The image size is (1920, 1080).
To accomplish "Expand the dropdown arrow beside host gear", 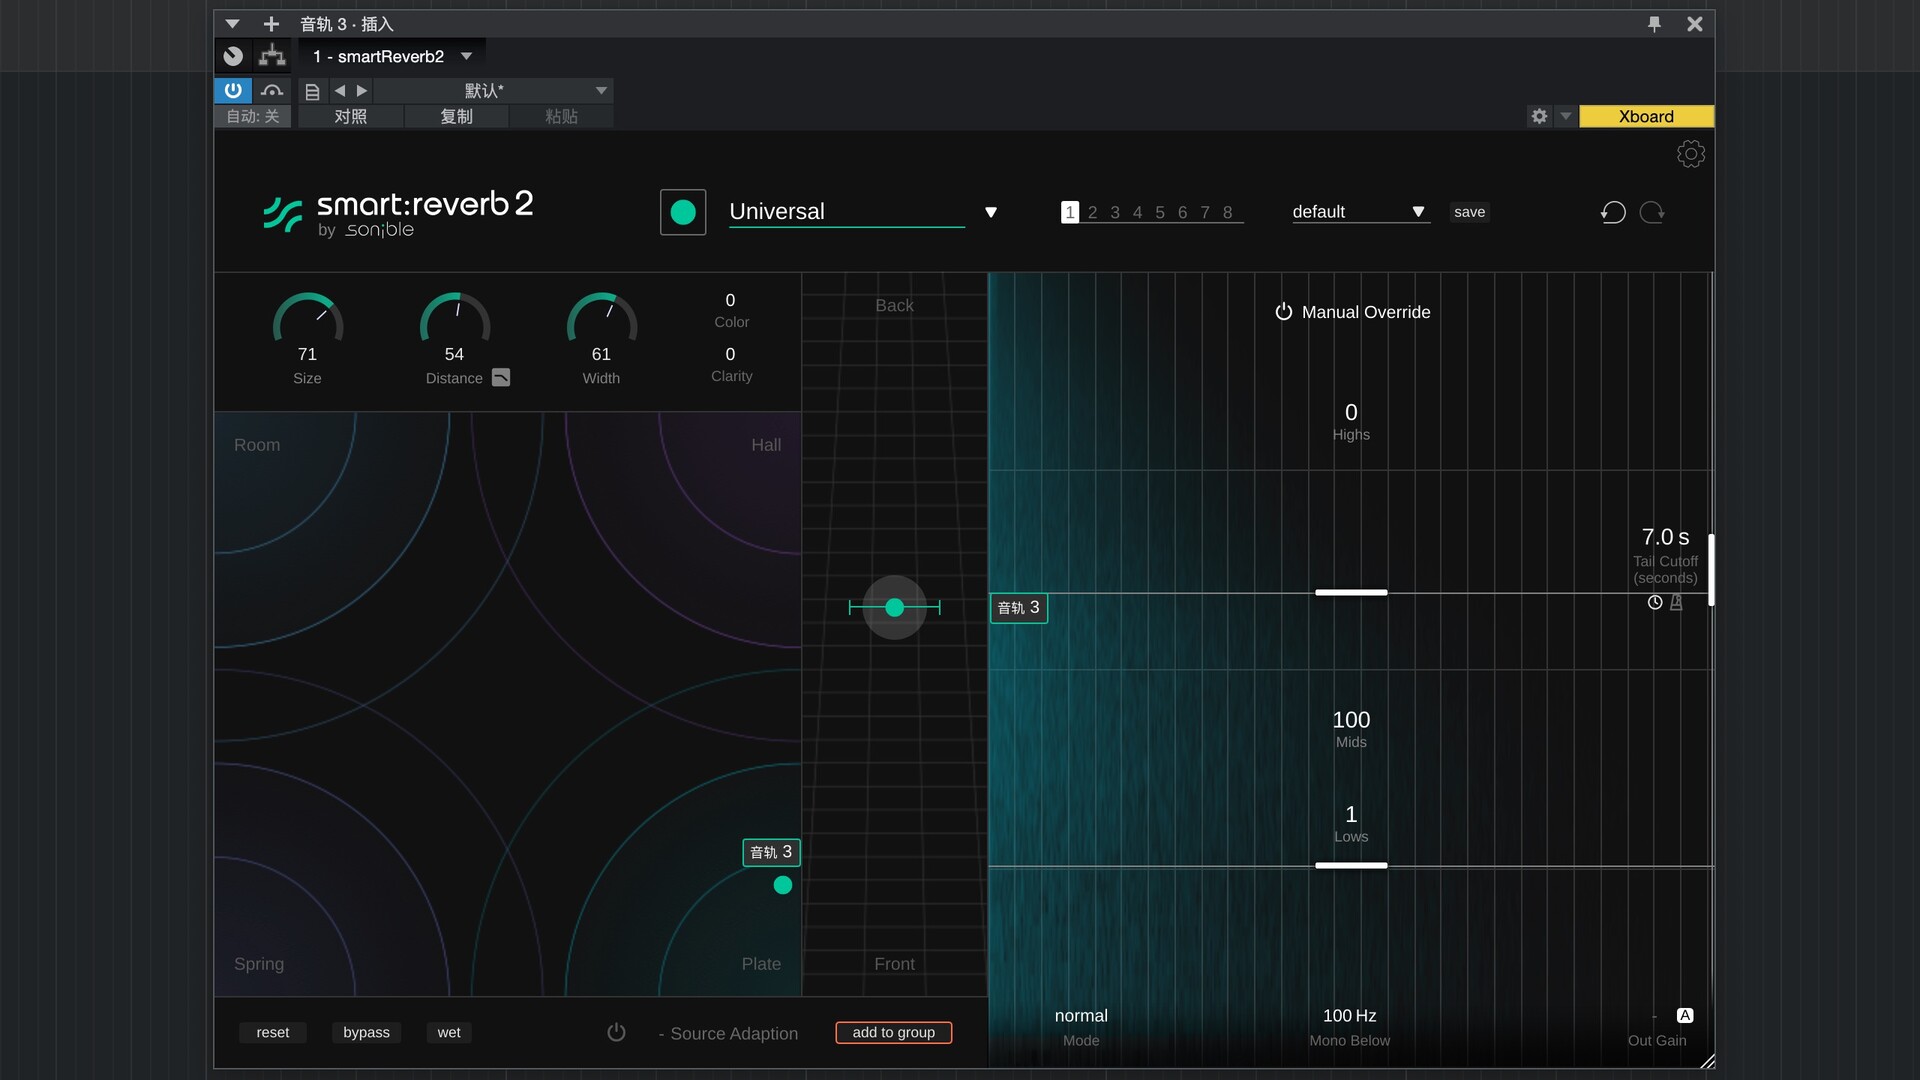I will coord(1566,116).
